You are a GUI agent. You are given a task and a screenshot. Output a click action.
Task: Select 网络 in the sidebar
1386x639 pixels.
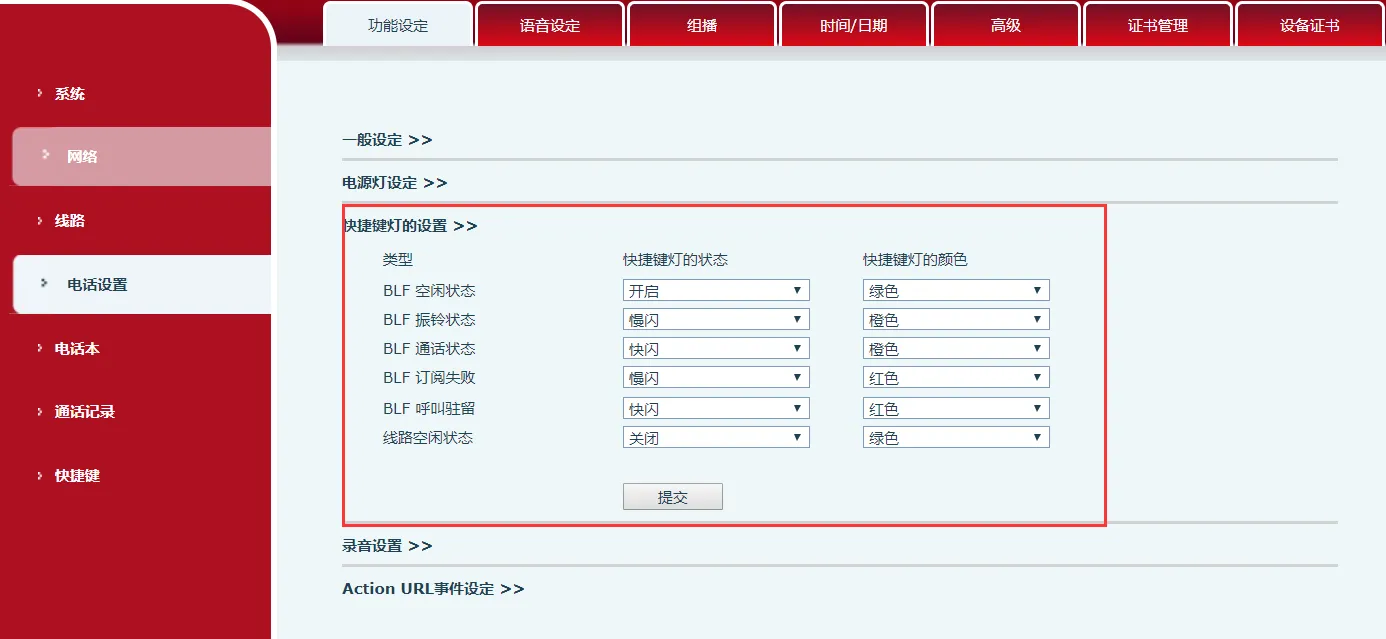pos(82,157)
